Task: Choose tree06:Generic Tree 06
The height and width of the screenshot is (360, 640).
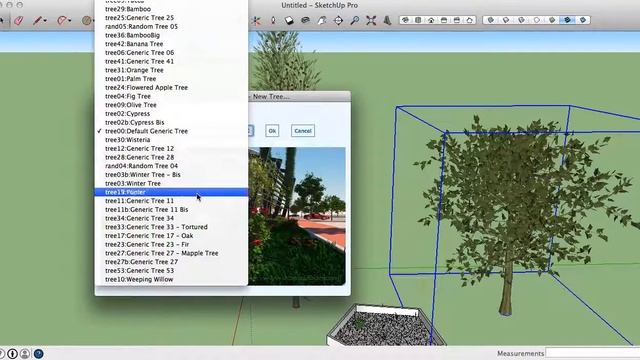Action: [x=171, y=53]
